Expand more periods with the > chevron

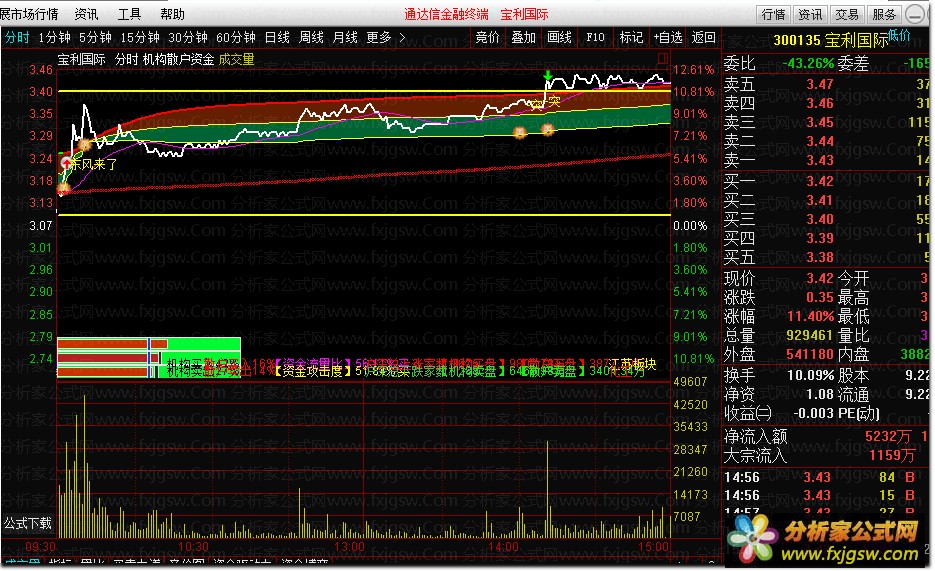click(402, 38)
